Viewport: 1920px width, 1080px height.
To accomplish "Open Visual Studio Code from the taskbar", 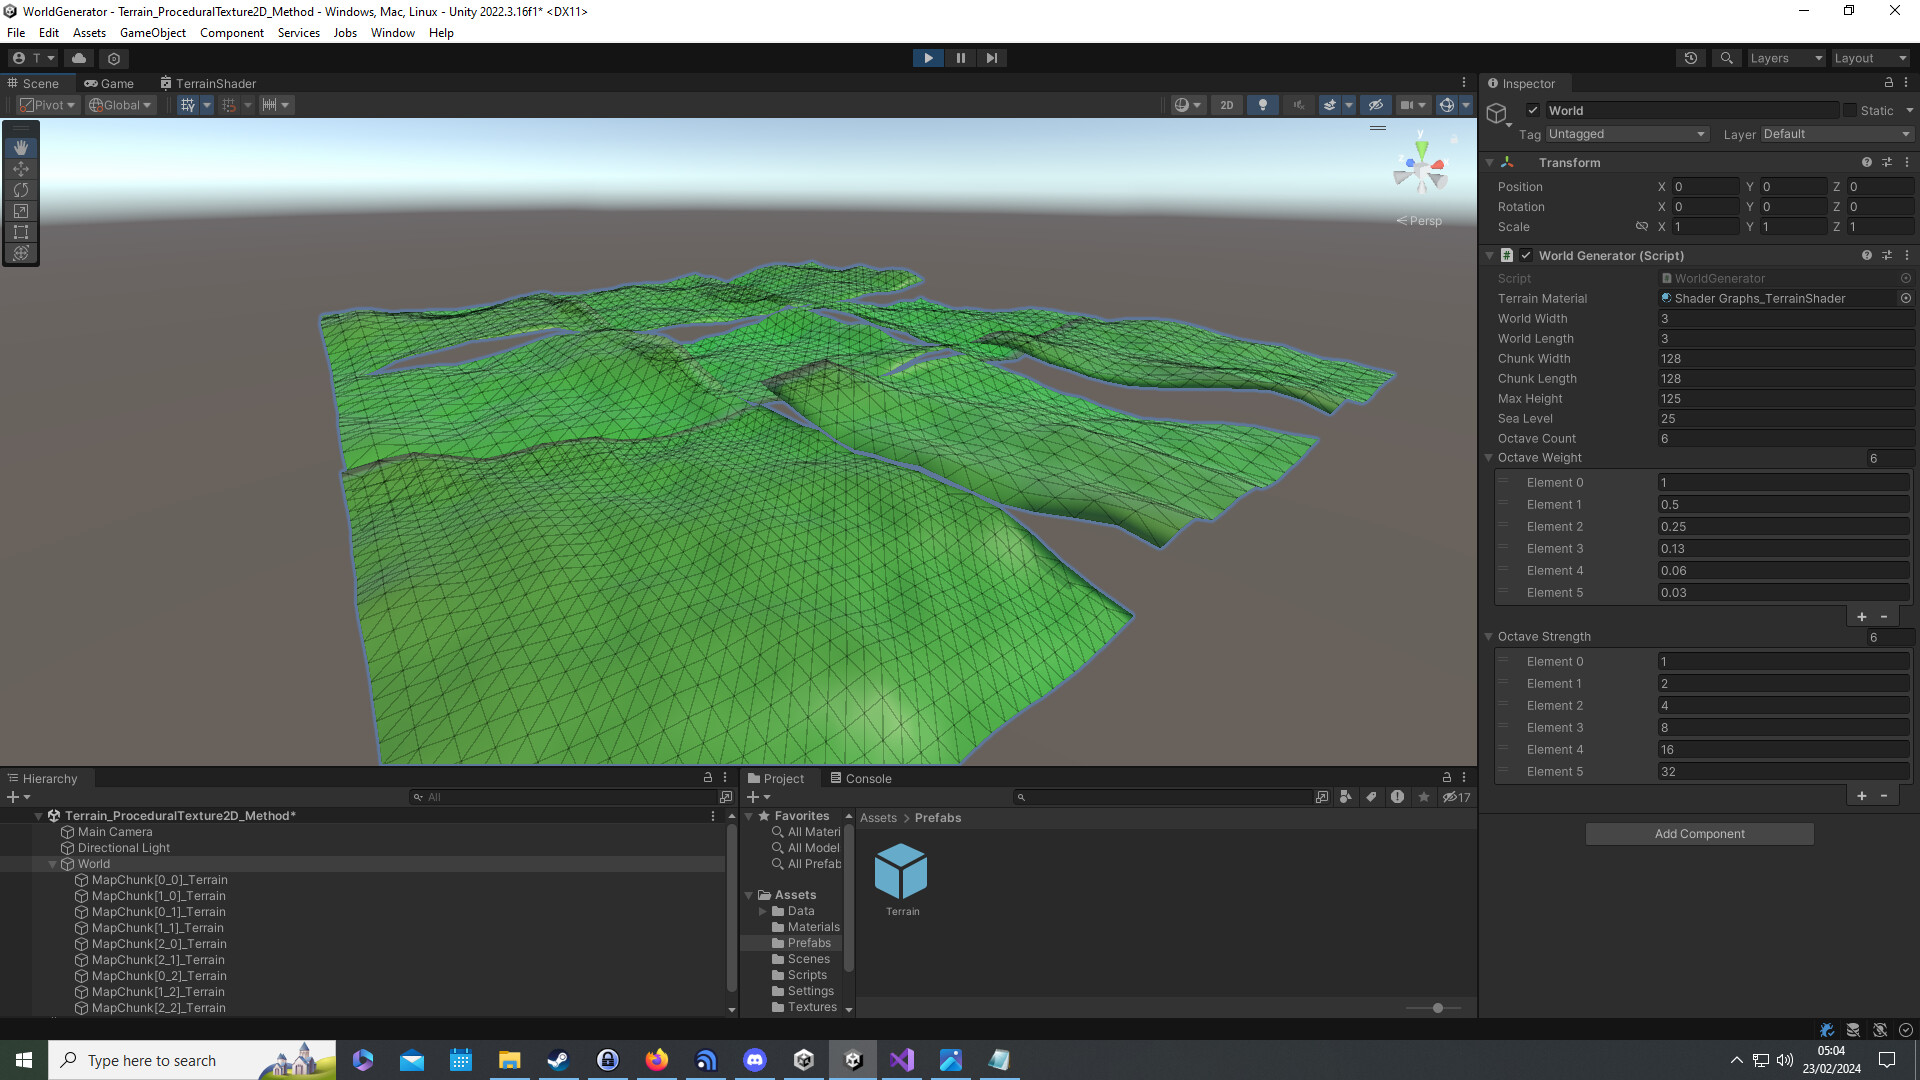I will coord(901,1060).
